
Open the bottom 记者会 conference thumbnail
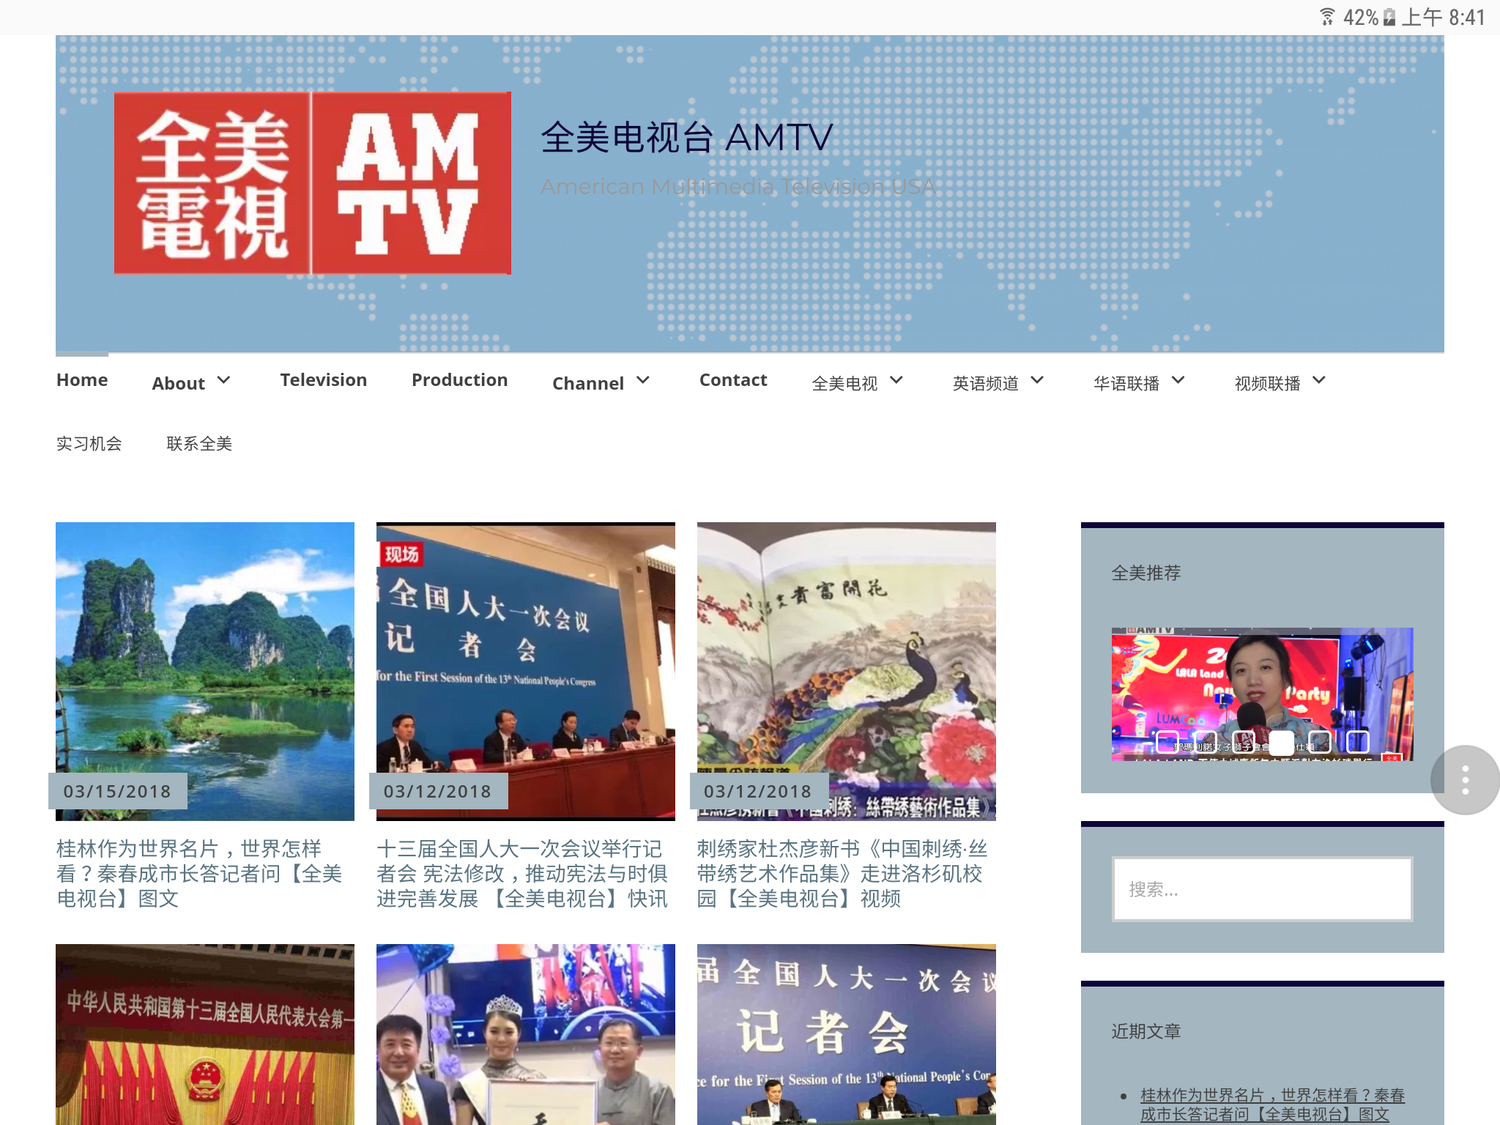coord(847,1034)
